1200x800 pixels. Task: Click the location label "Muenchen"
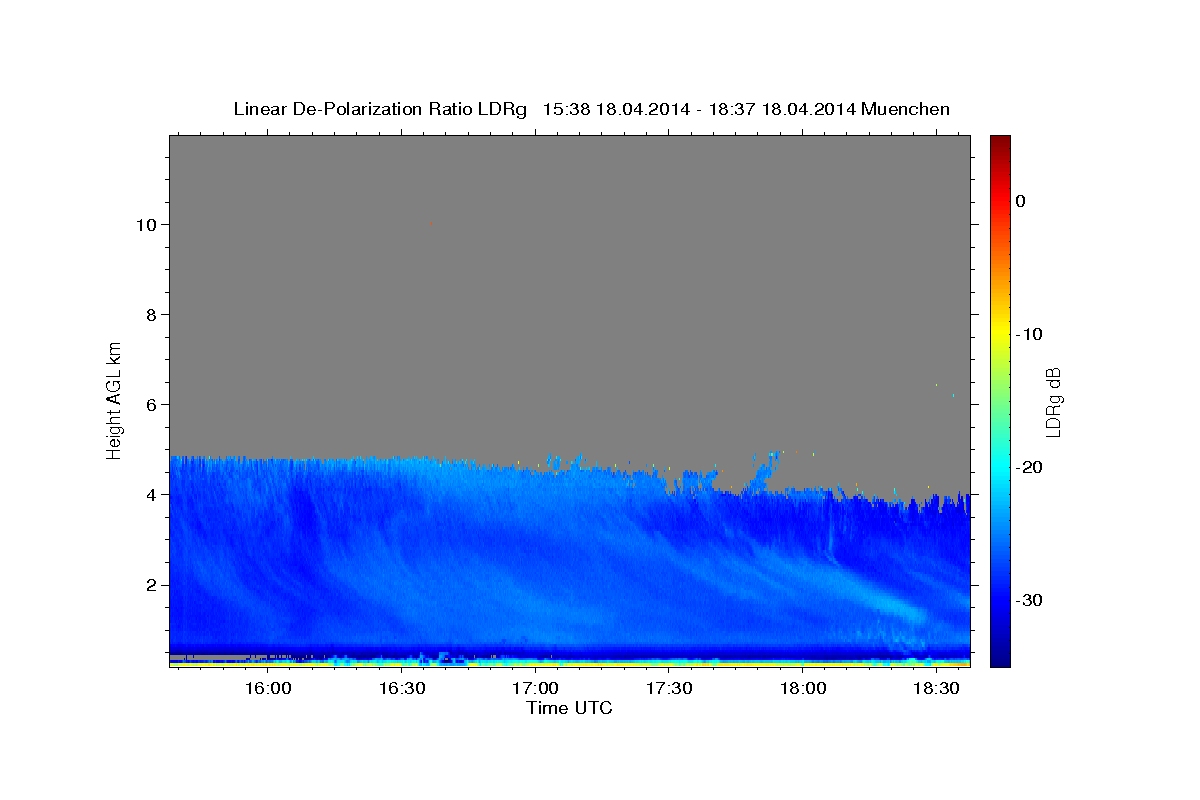pos(906,109)
